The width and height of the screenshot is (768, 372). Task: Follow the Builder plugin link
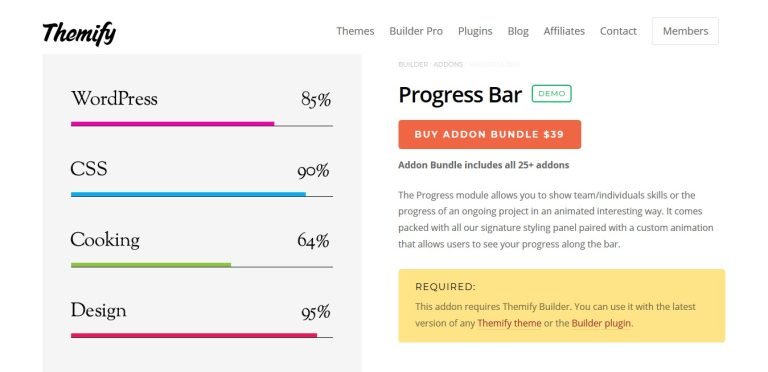coord(601,323)
